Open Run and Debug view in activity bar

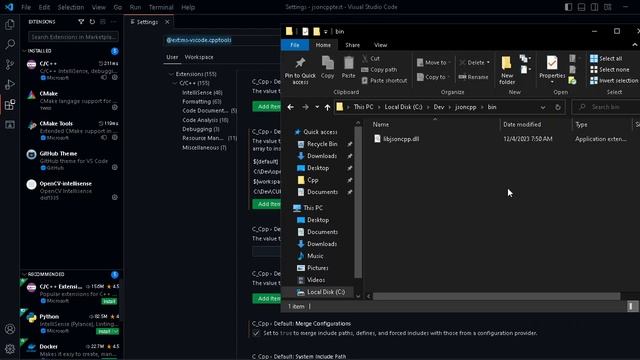coord(10,84)
